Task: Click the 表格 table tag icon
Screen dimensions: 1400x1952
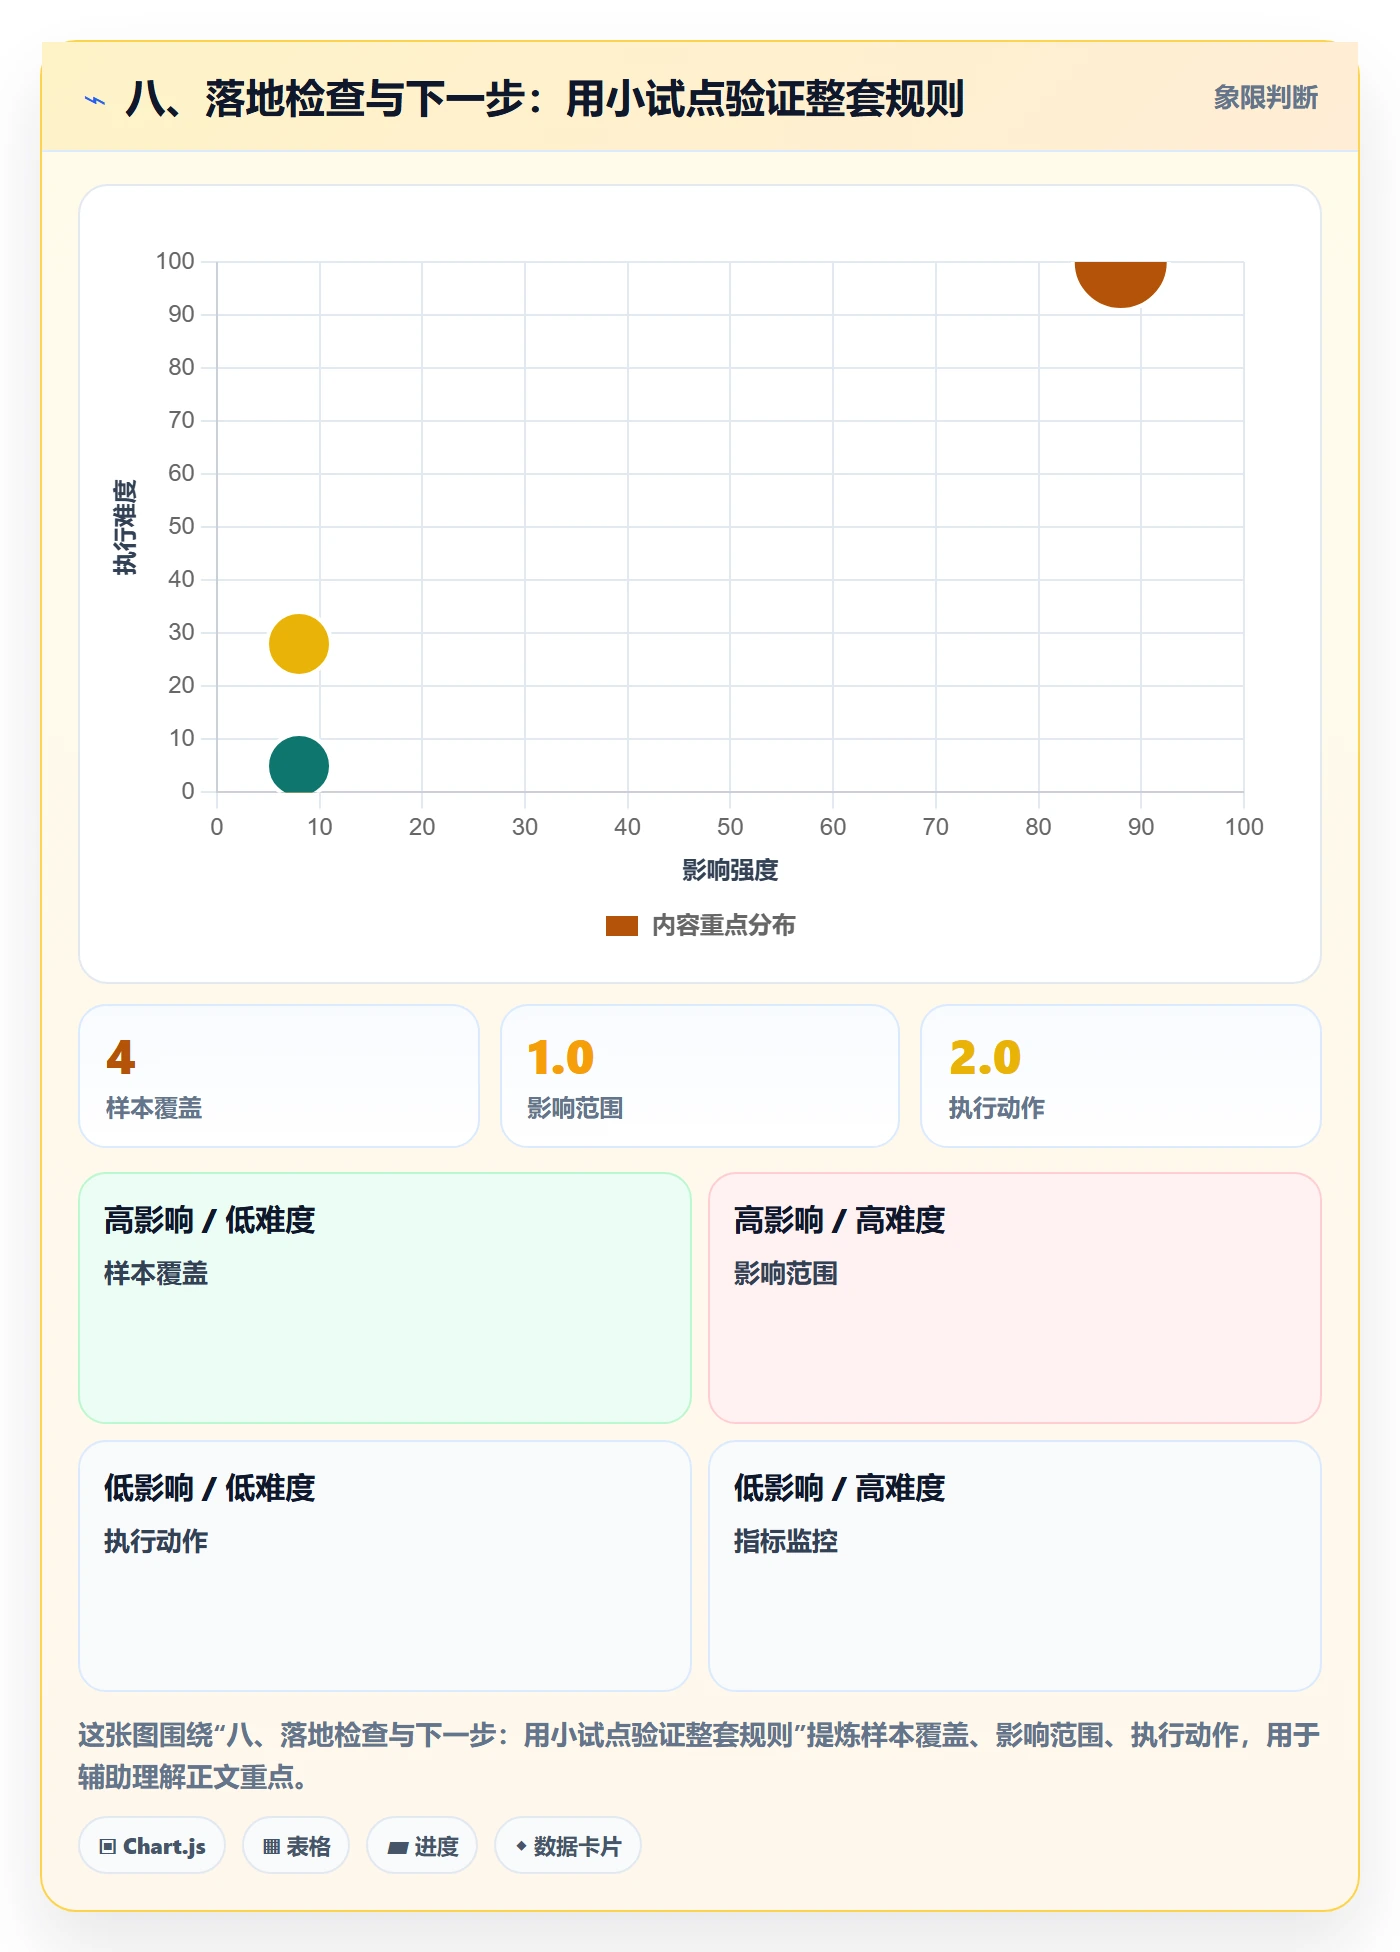Action: 271,1846
